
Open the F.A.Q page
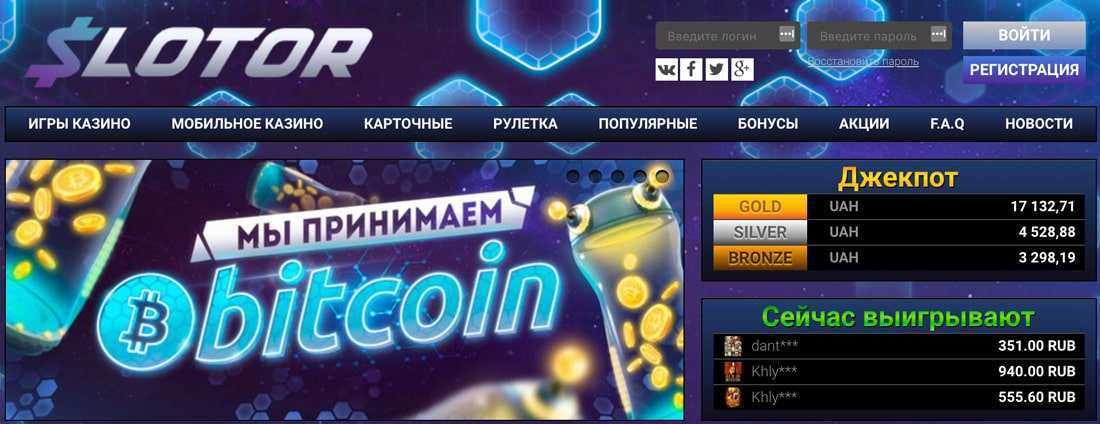(x=947, y=124)
